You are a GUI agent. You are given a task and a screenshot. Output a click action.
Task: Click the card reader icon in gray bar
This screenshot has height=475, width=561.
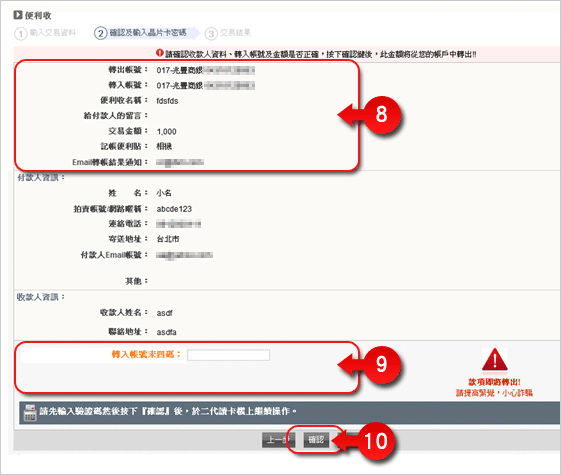pyautogui.click(x=30, y=413)
